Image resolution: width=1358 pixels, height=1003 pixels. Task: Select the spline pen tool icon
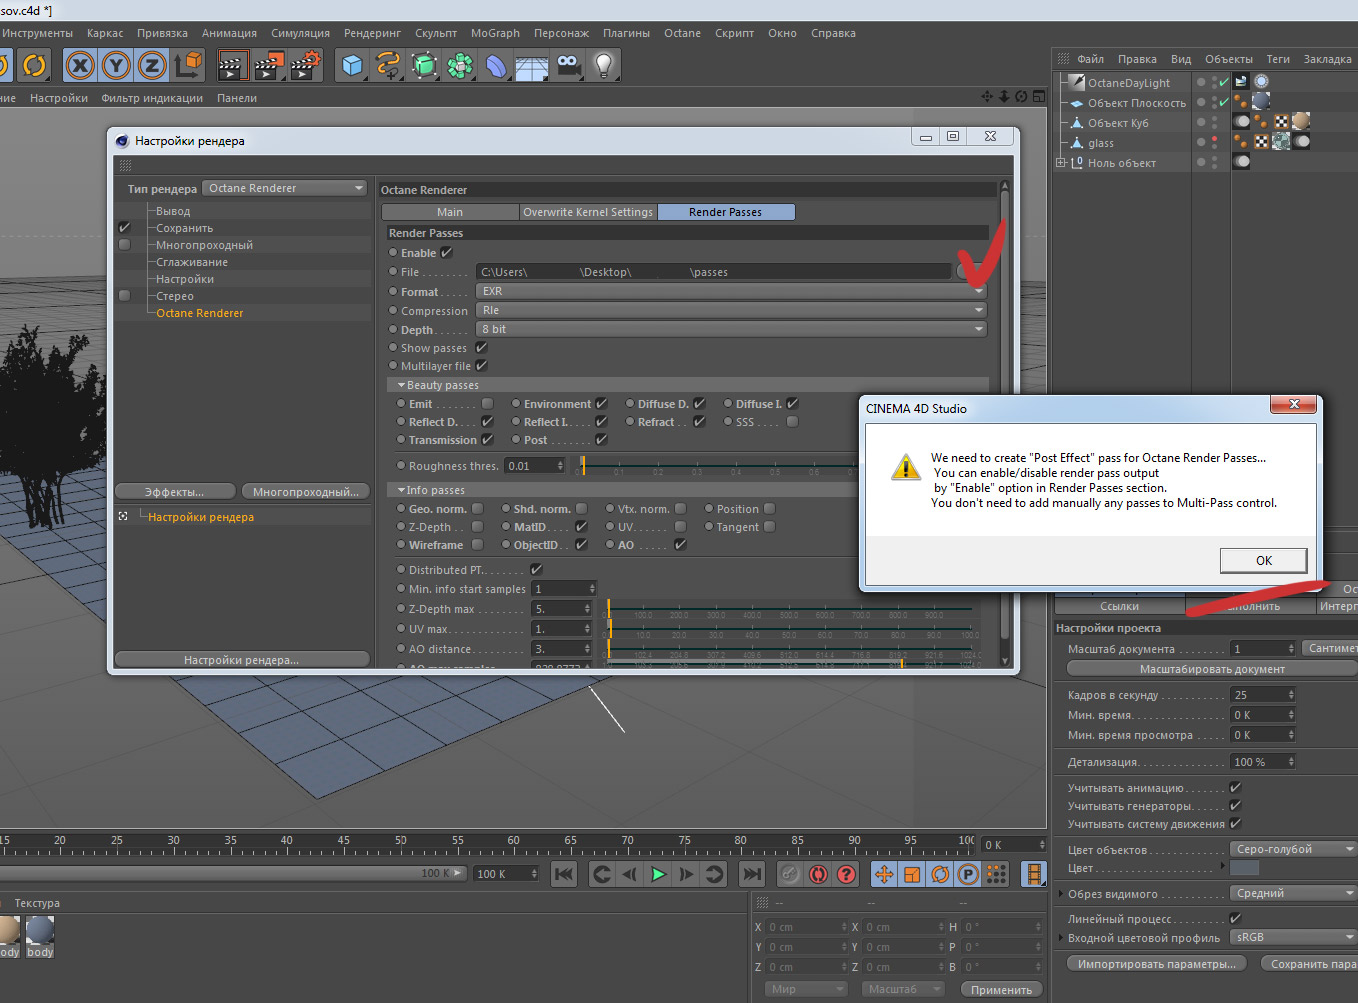[388, 66]
